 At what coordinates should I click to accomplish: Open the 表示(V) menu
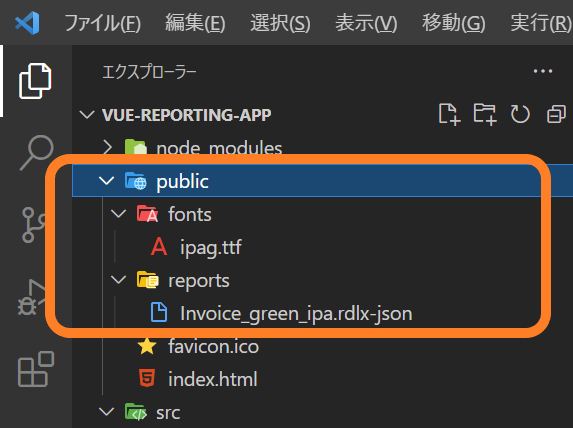(366, 23)
